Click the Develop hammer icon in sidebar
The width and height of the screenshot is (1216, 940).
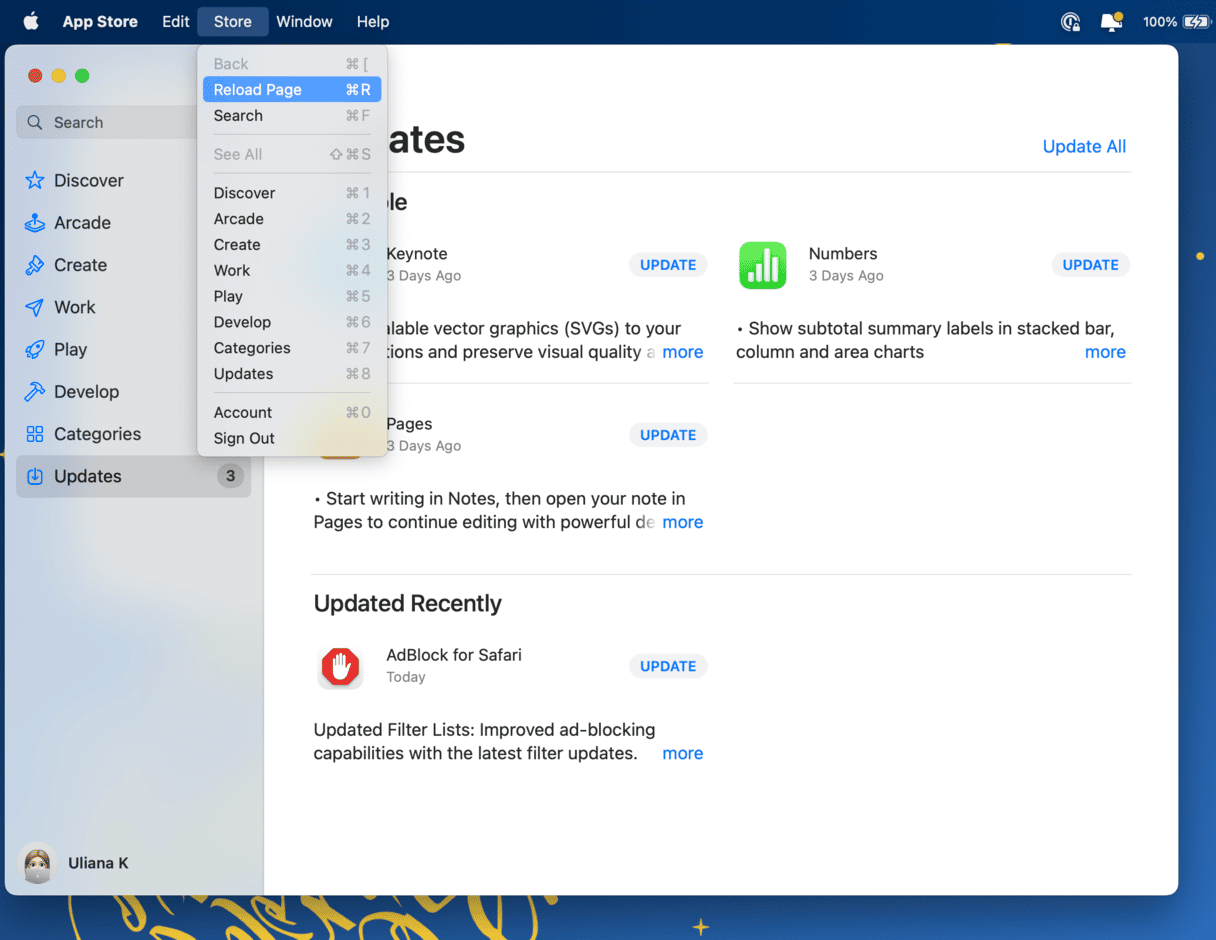(35, 392)
